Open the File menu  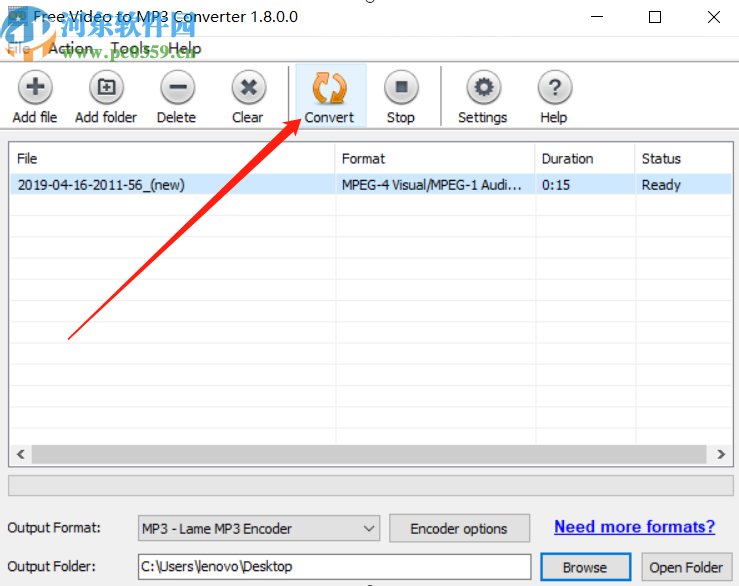[19, 48]
